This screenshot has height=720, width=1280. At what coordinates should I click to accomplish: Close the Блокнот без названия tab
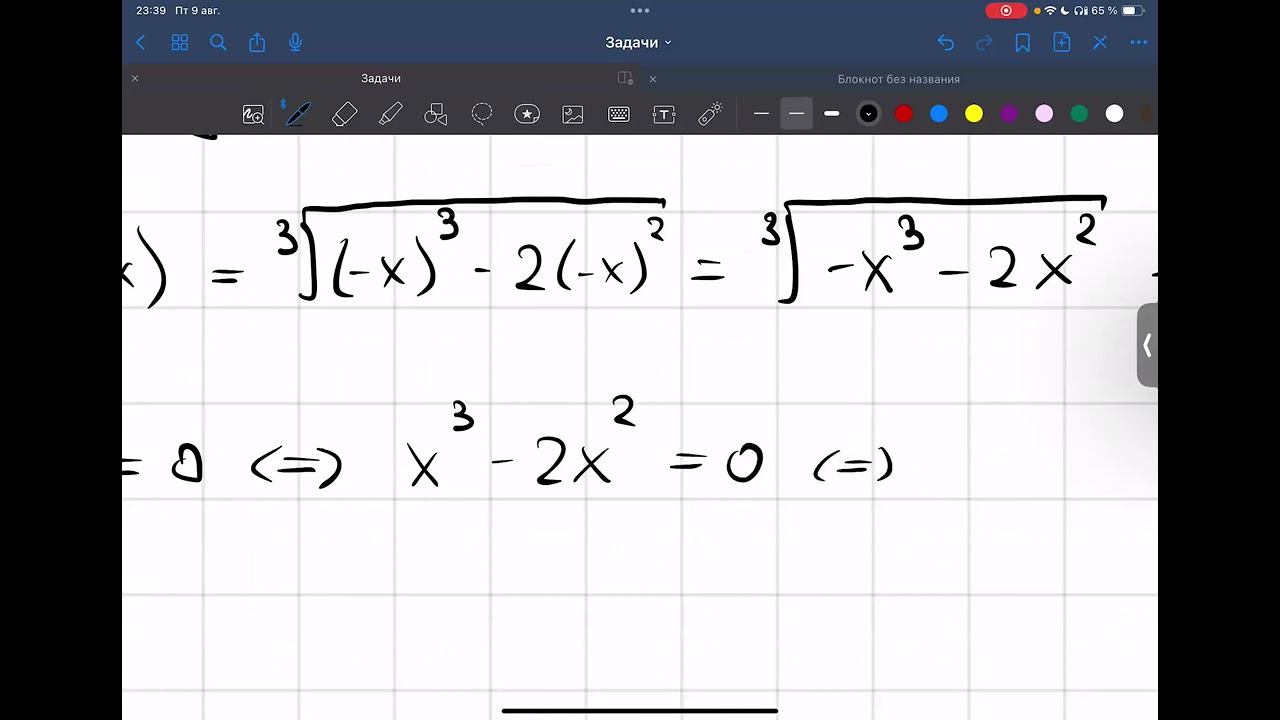click(653, 78)
